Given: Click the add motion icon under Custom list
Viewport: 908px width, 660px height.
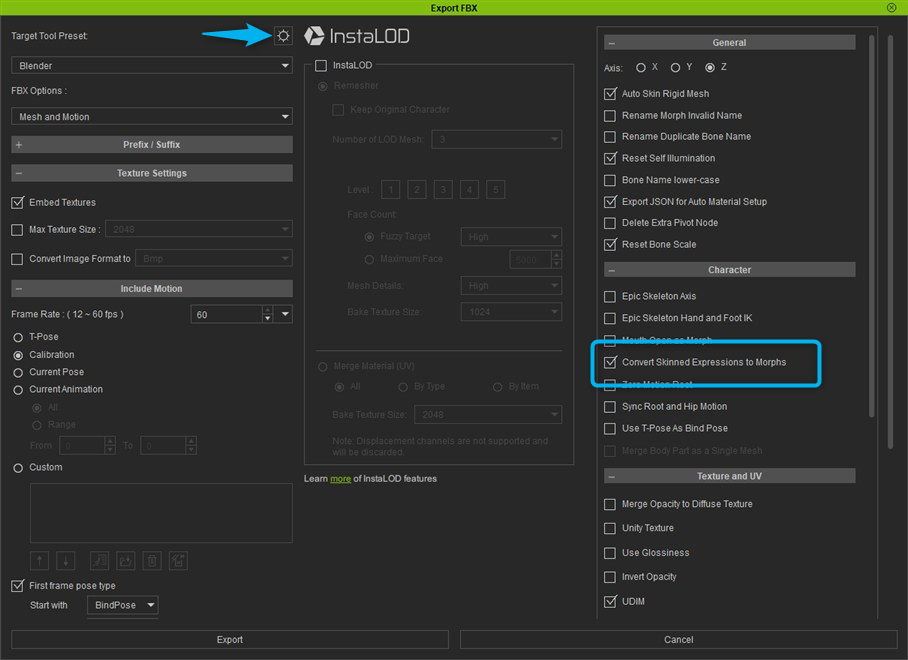Looking at the screenshot, I should point(99,560).
